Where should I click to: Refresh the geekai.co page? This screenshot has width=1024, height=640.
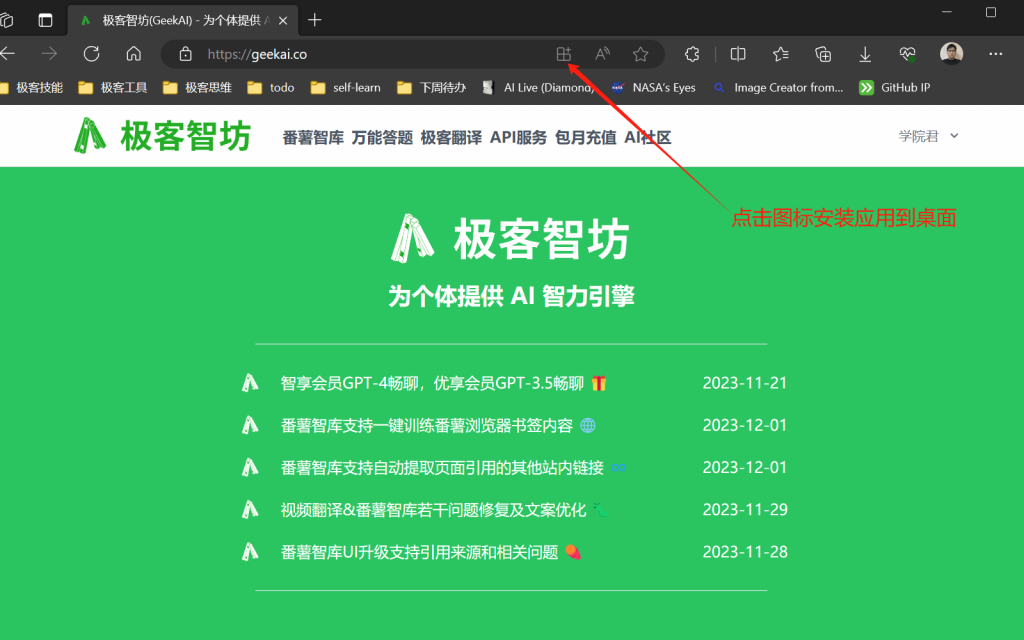[x=91, y=54]
